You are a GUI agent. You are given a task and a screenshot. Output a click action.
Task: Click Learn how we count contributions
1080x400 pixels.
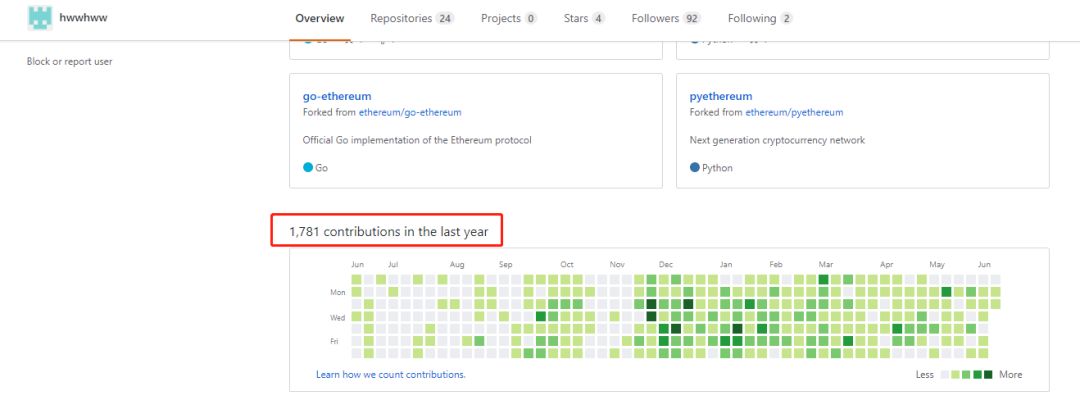(x=390, y=375)
